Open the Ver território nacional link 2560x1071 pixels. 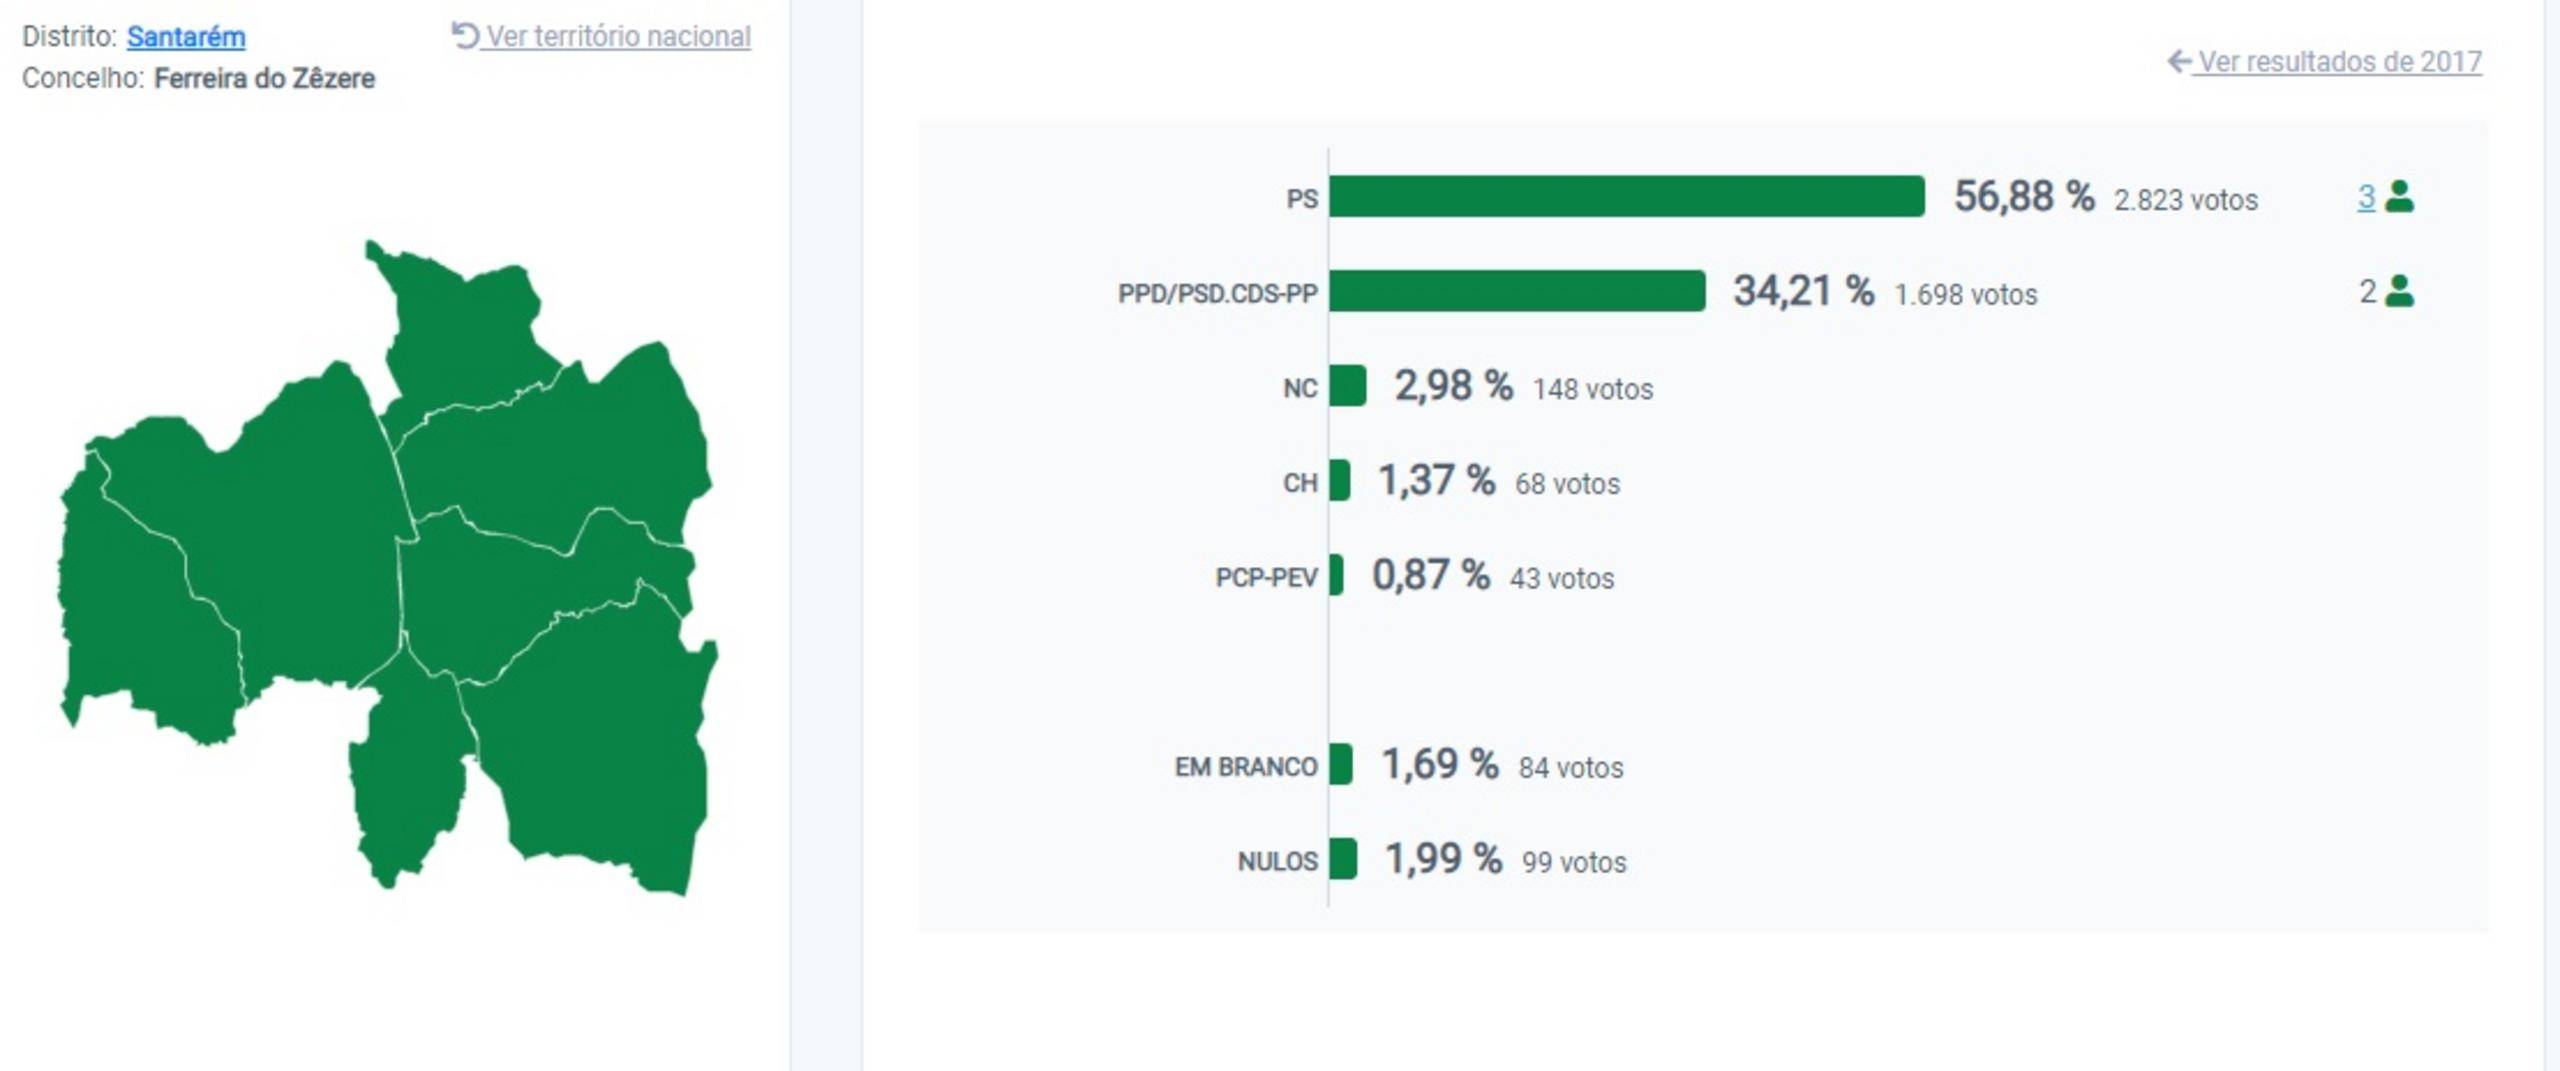click(x=618, y=37)
